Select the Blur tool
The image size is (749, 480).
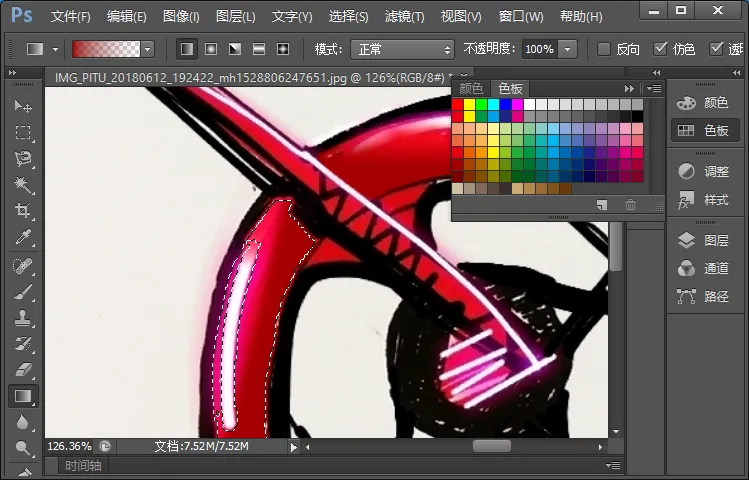click(x=22, y=422)
